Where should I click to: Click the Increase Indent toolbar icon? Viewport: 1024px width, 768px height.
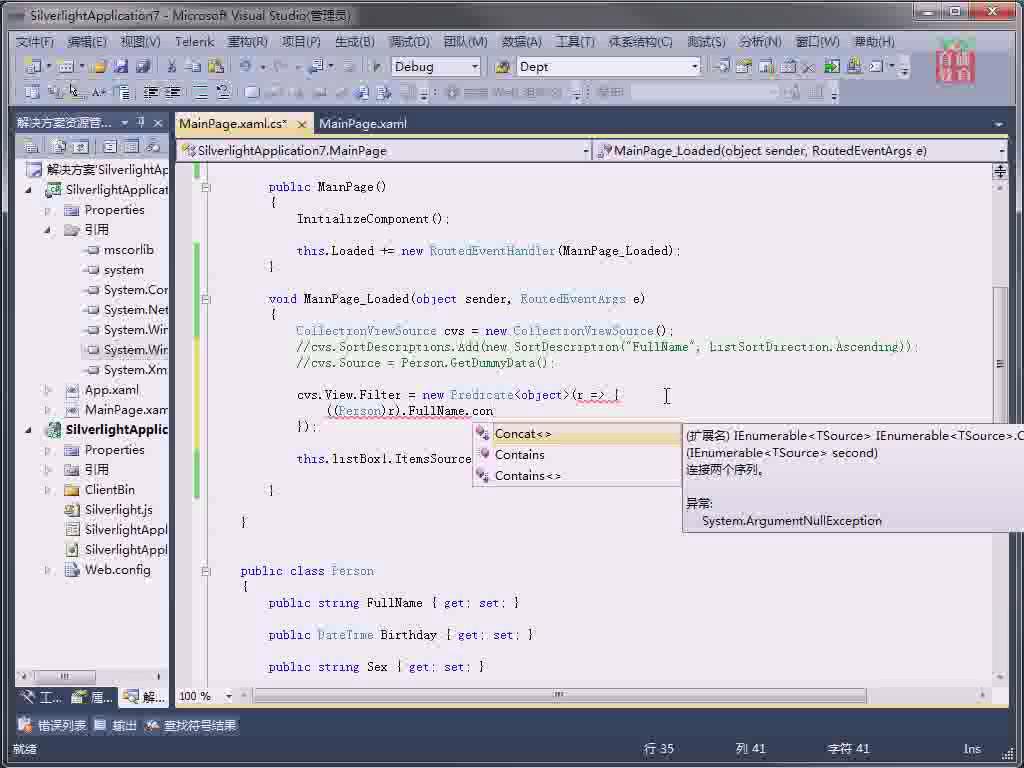tap(172, 92)
